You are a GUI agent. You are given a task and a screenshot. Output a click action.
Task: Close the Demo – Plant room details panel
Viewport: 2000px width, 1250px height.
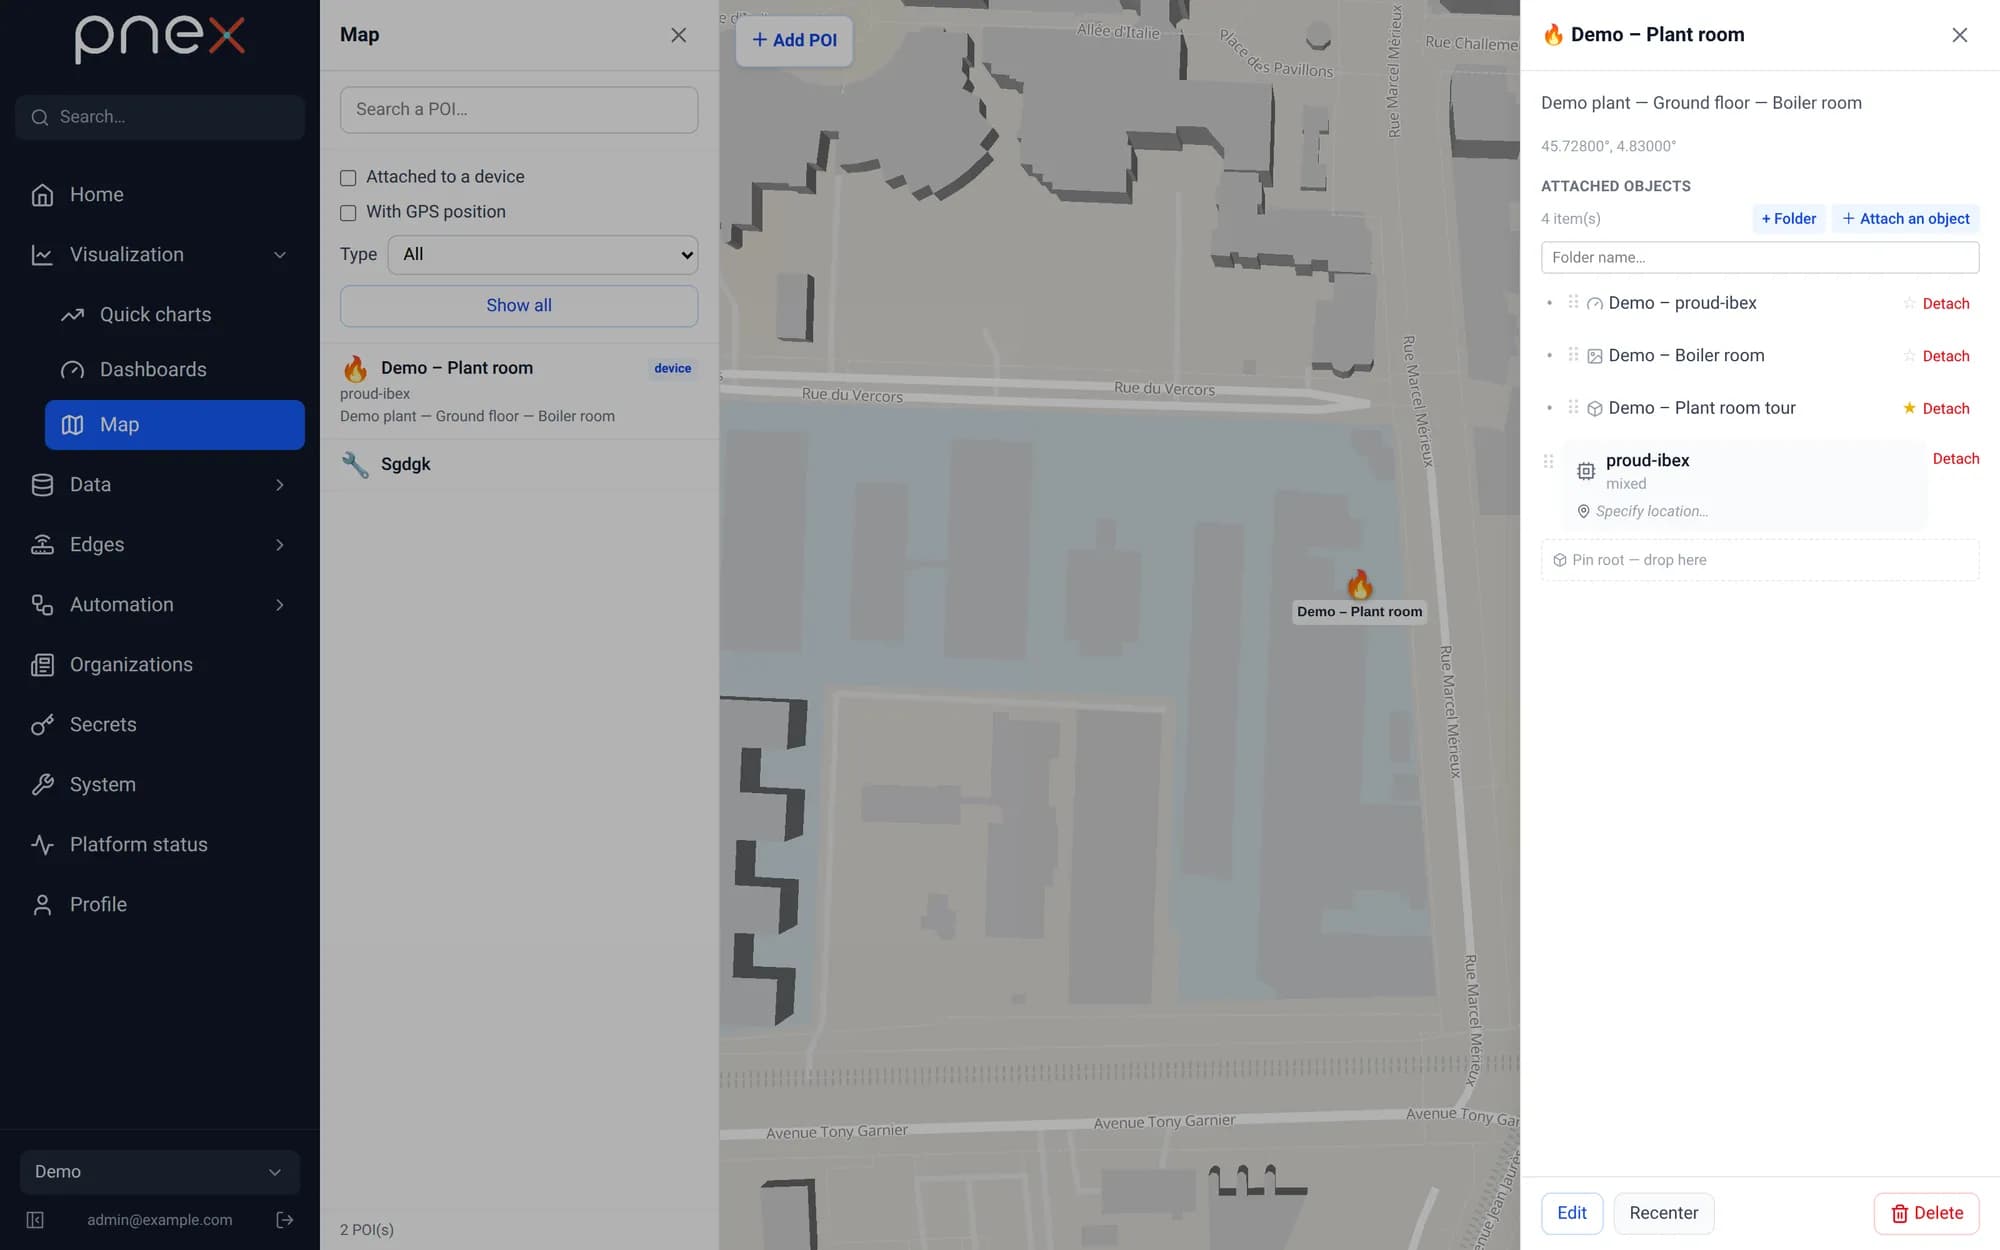[x=1959, y=35]
